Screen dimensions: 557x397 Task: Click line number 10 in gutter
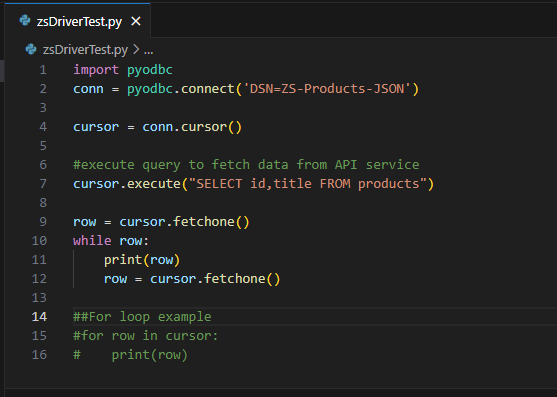[x=39, y=241]
